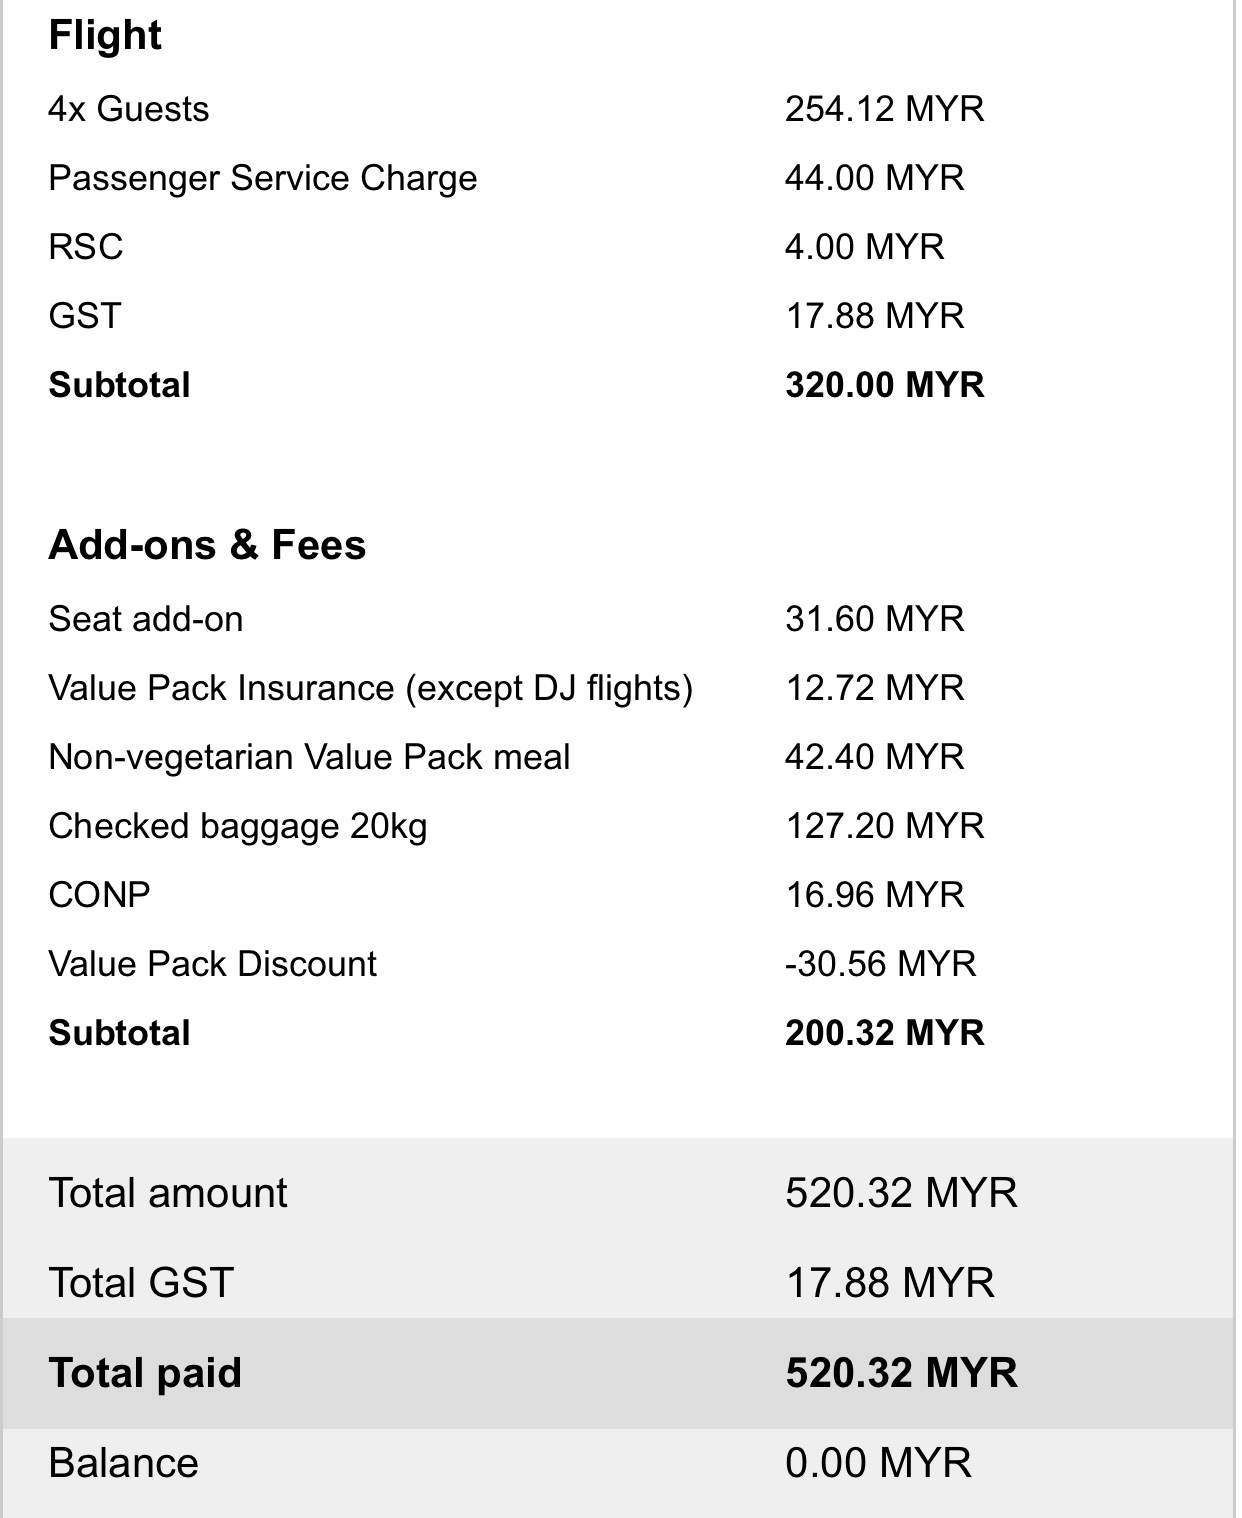Tap the 0.00 MYR balance value
This screenshot has width=1242, height=1518.
point(878,1463)
